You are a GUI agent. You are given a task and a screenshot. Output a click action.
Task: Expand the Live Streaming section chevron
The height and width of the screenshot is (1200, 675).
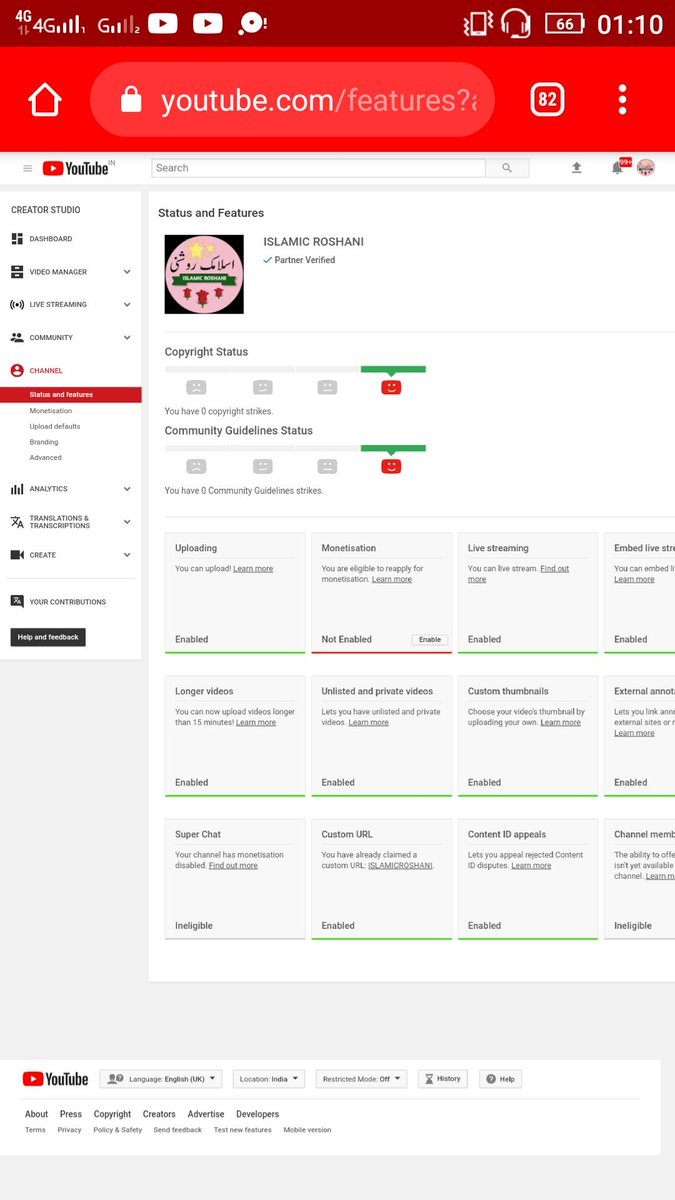[127, 304]
